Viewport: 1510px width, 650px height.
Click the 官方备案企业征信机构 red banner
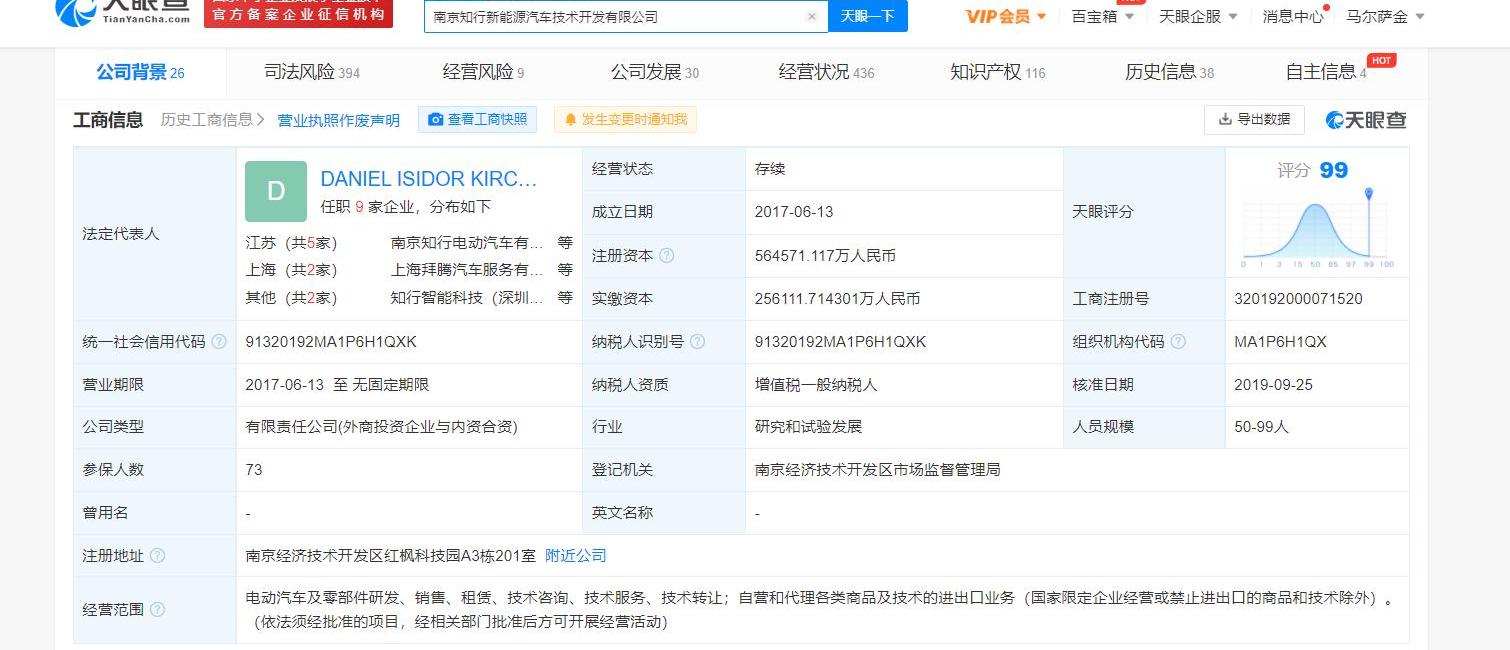[x=298, y=13]
